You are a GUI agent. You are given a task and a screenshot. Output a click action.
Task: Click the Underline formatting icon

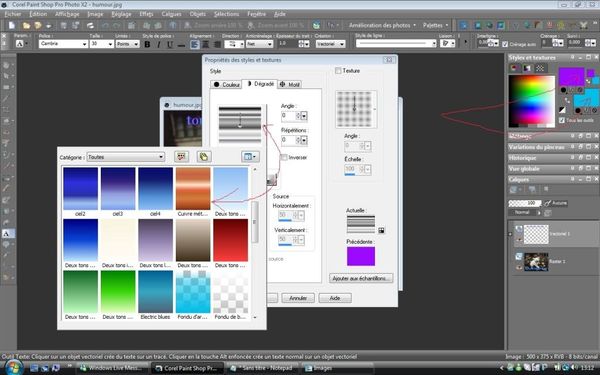(170, 44)
